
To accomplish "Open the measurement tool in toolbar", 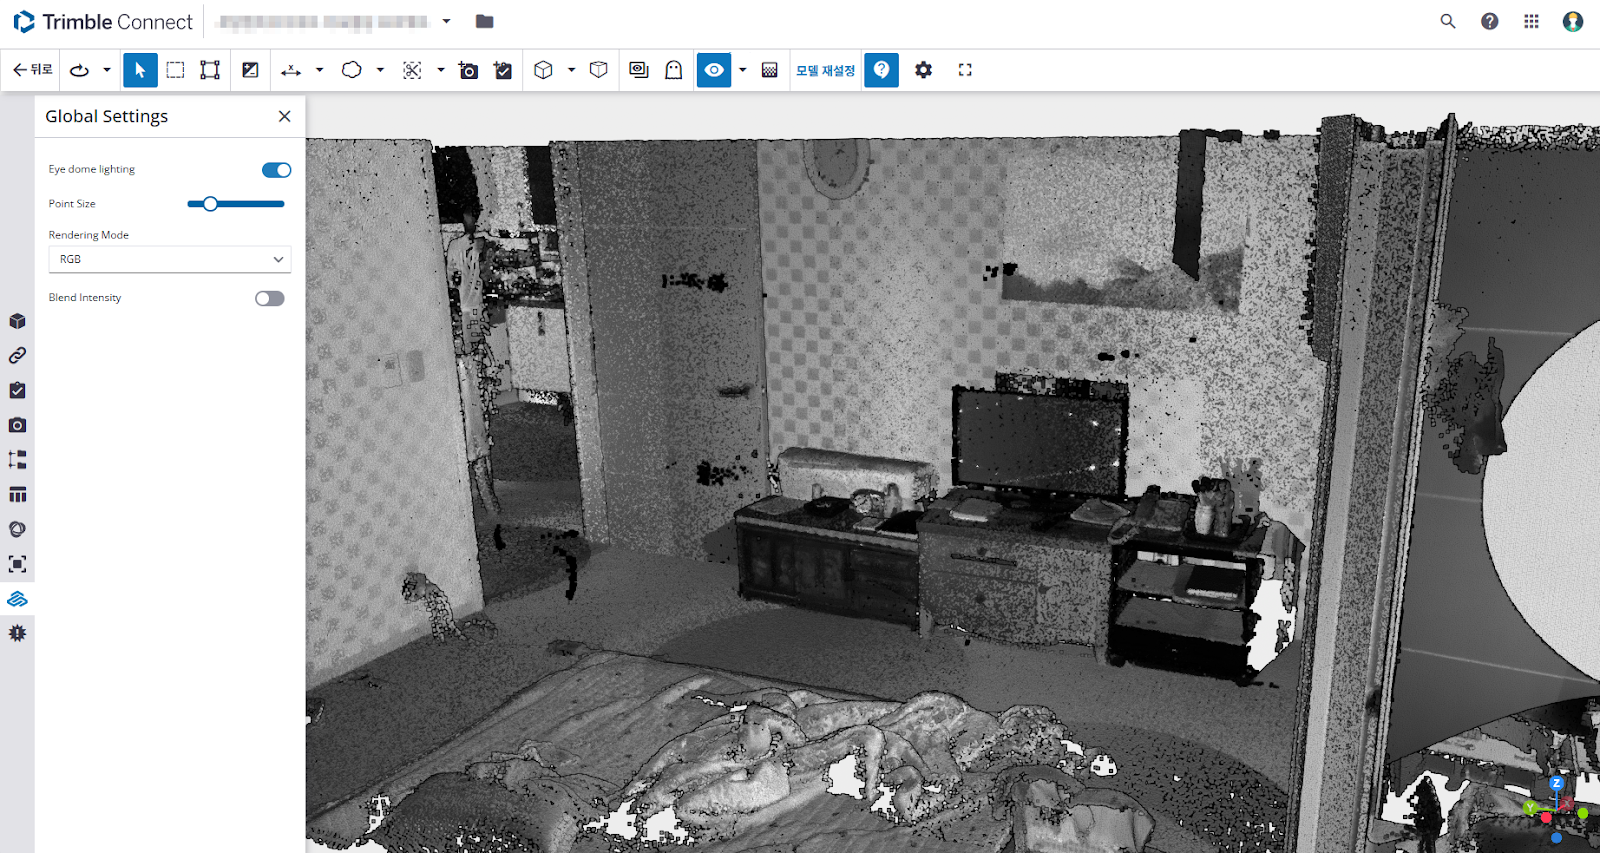I will [291, 70].
